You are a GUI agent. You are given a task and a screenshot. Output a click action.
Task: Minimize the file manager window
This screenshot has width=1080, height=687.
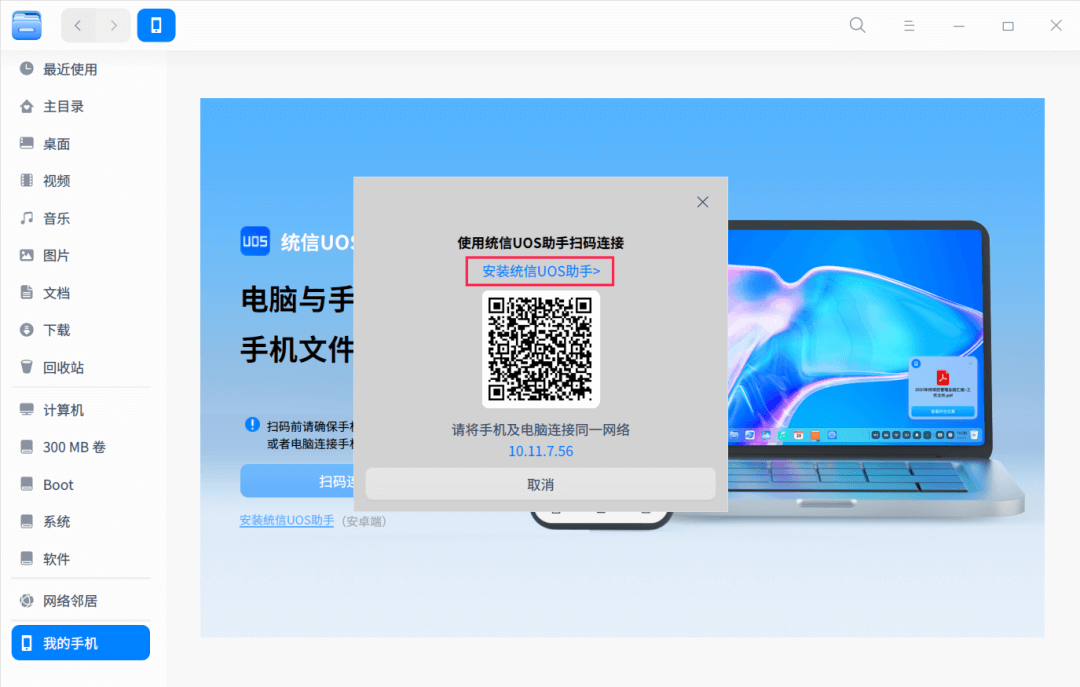point(959,25)
